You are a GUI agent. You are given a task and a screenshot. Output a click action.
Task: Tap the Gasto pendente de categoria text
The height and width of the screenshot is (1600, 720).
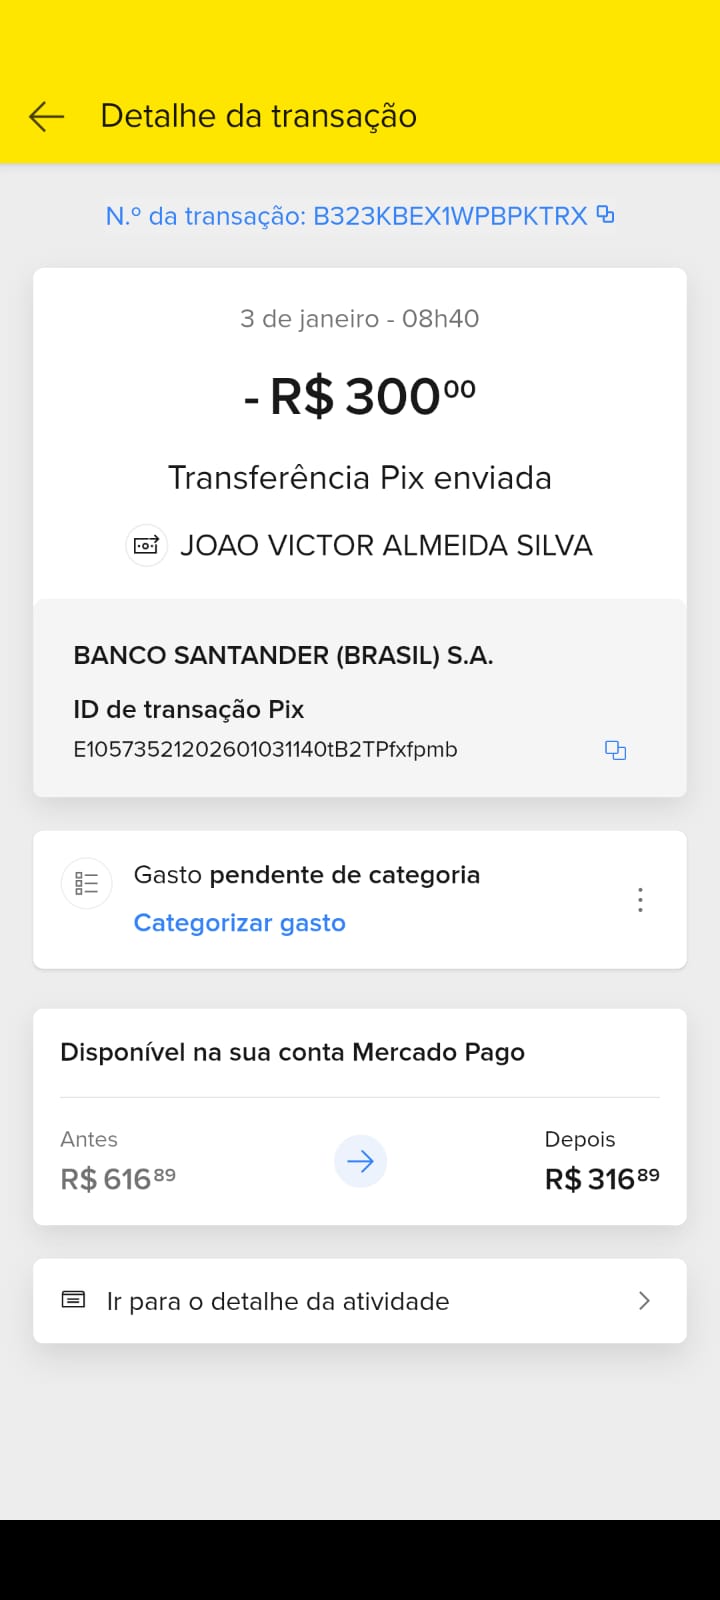pyautogui.click(x=307, y=875)
